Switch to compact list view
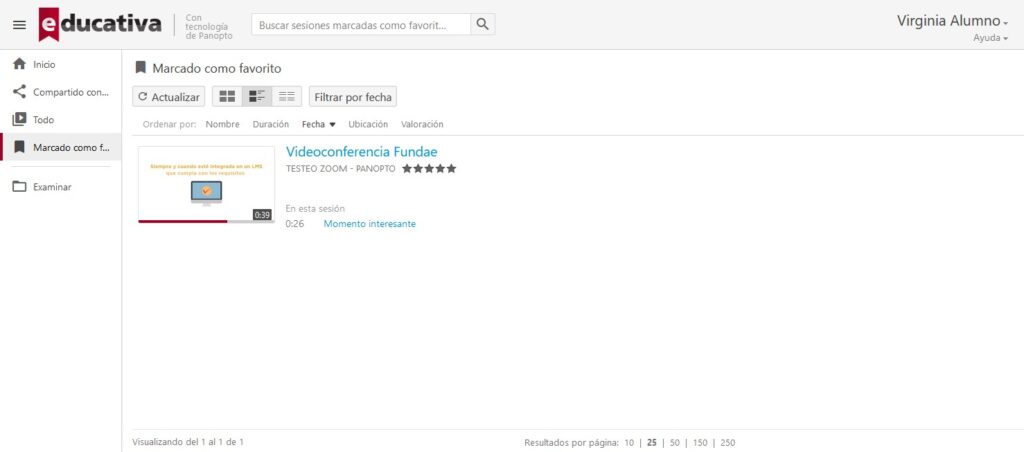1024x452 pixels. click(287, 97)
